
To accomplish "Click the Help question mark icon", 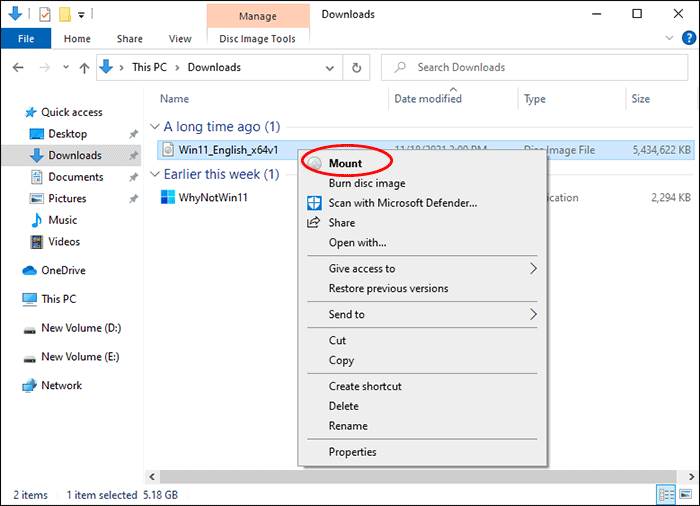I will click(x=686, y=39).
